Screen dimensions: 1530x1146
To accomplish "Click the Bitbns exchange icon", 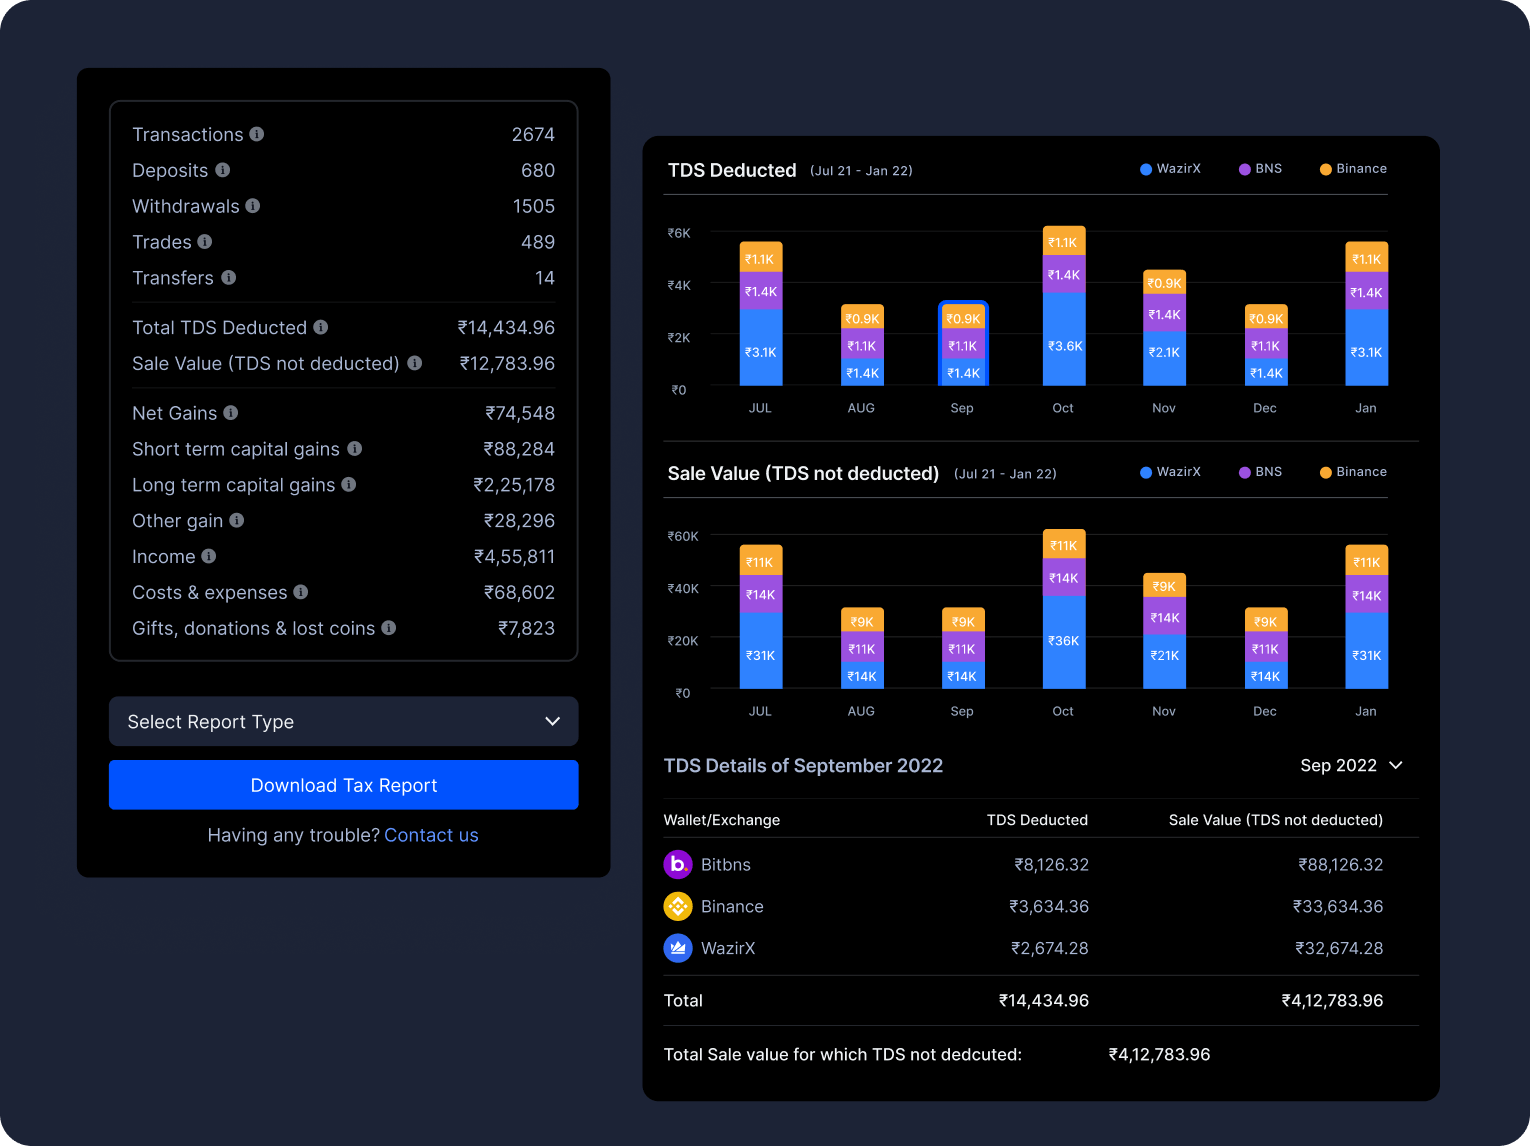I will 677,864.
